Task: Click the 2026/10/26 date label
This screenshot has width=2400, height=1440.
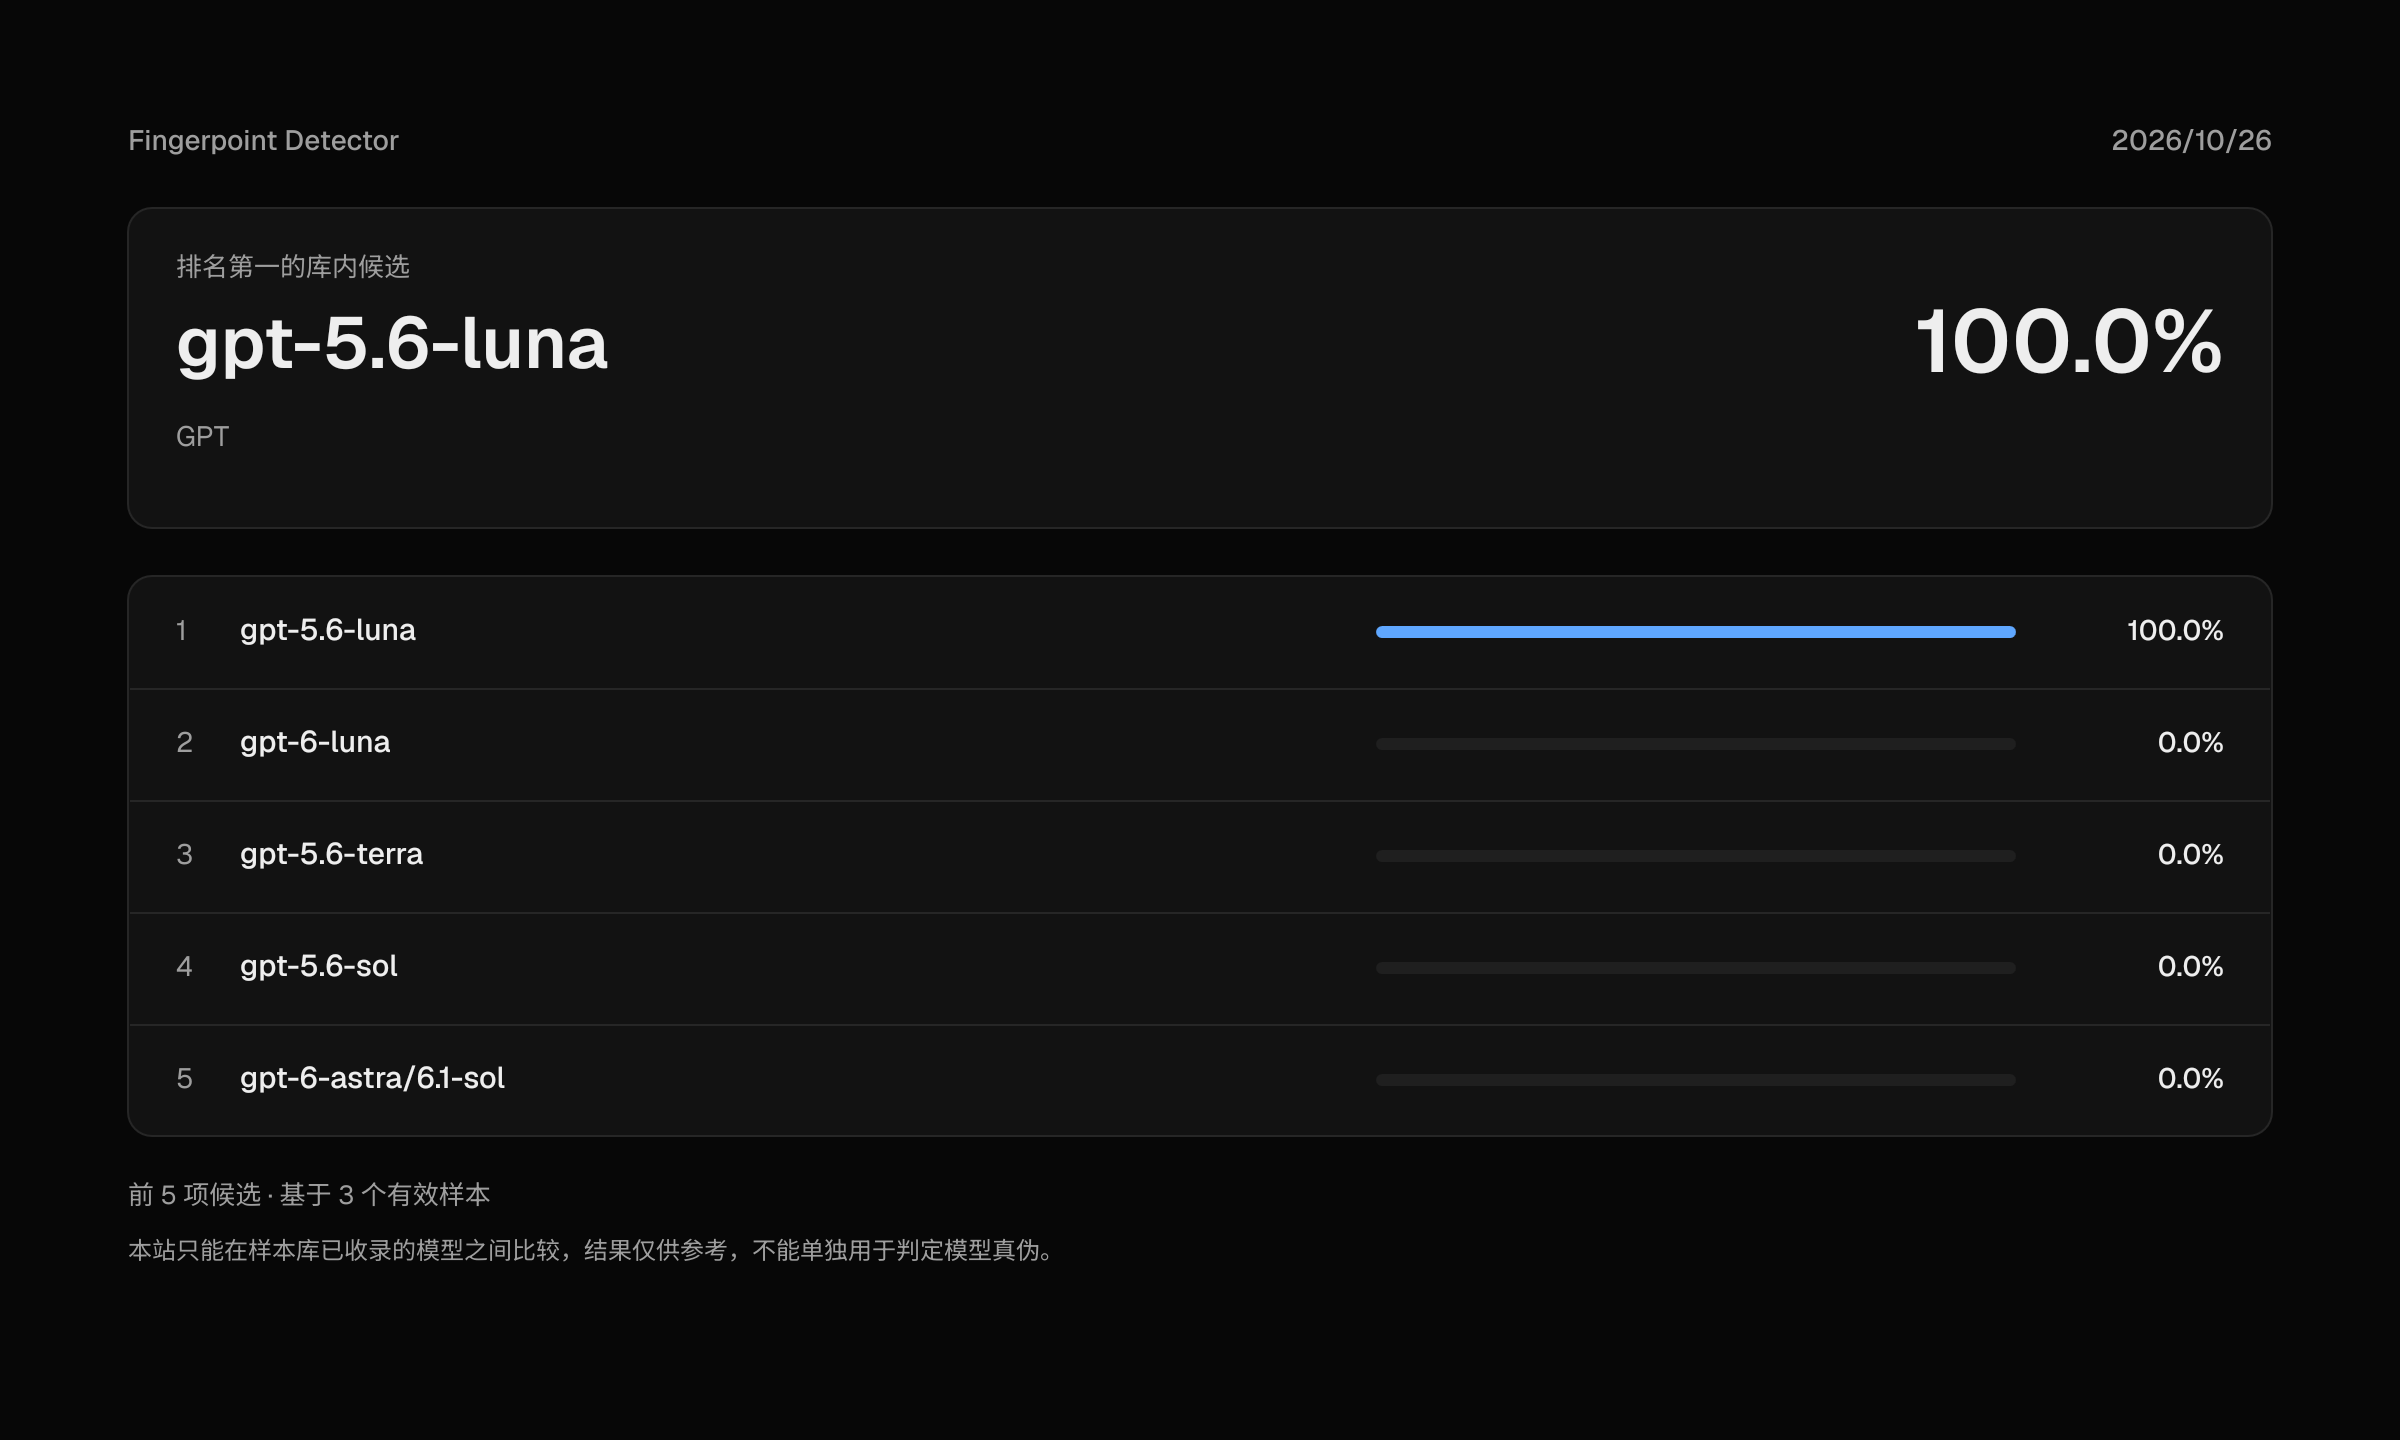Action: pyautogui.click(x=2191, y=140)
